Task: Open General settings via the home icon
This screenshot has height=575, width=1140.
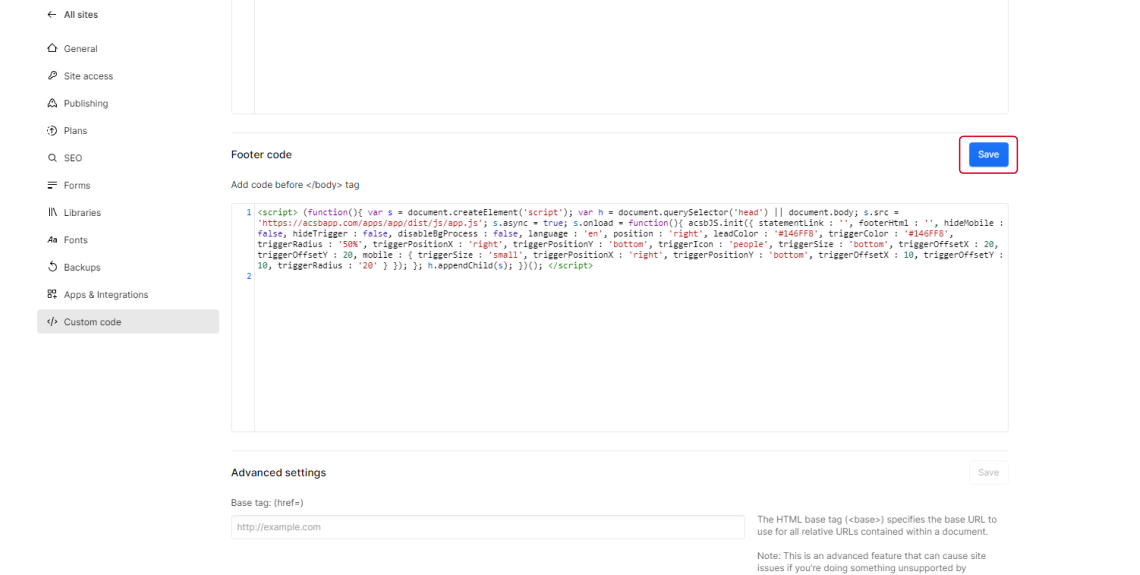Action: pyautogui.click(x=52, y=49)
